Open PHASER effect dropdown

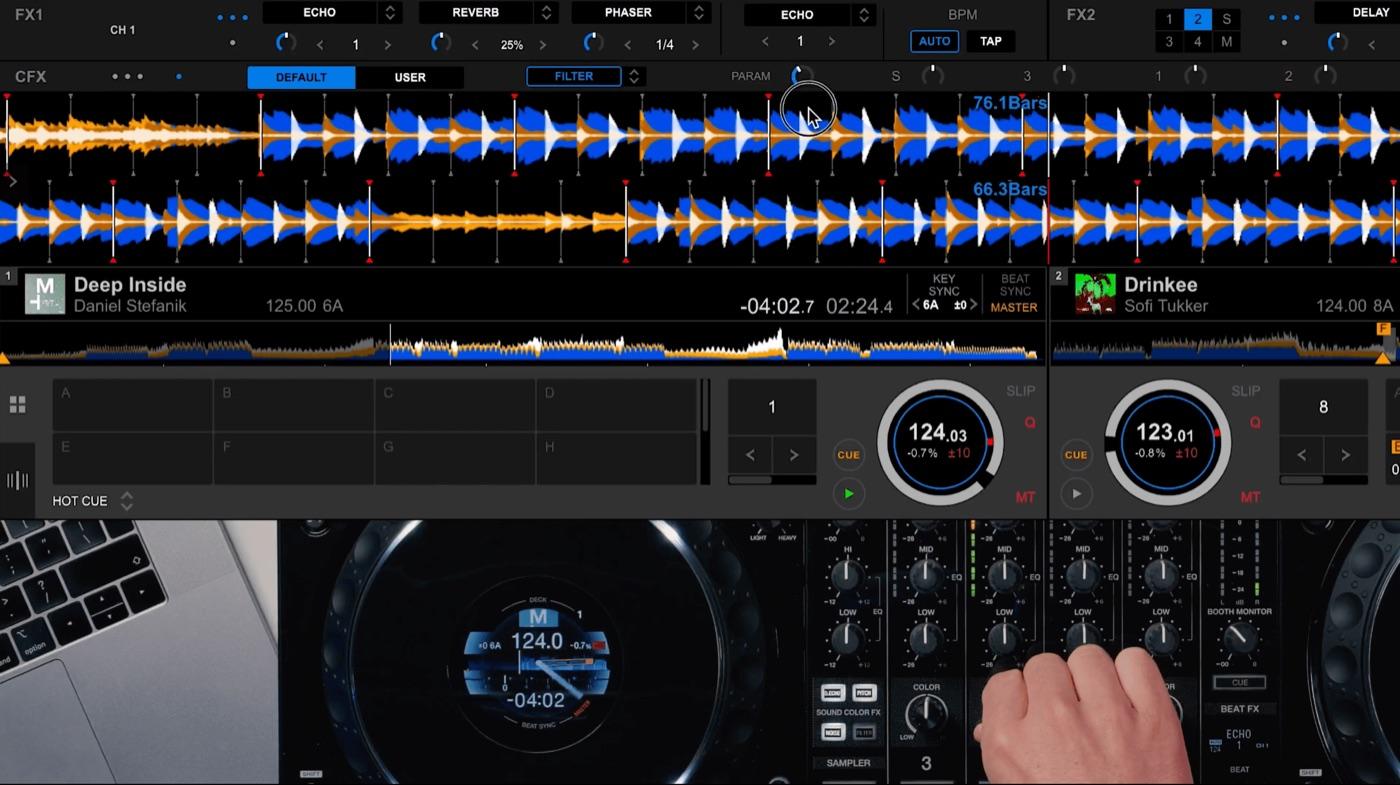[x=699, y=13]
